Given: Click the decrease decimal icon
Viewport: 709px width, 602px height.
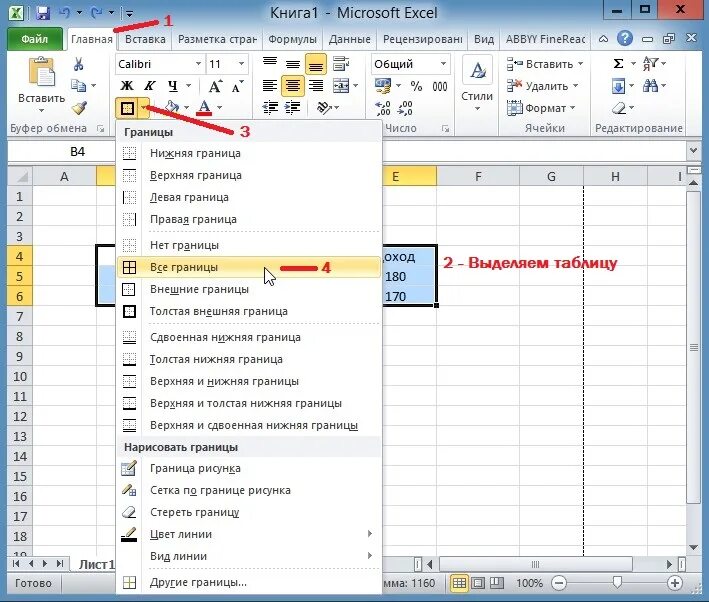Looking at the screenshot, I should tap(405, 108).
